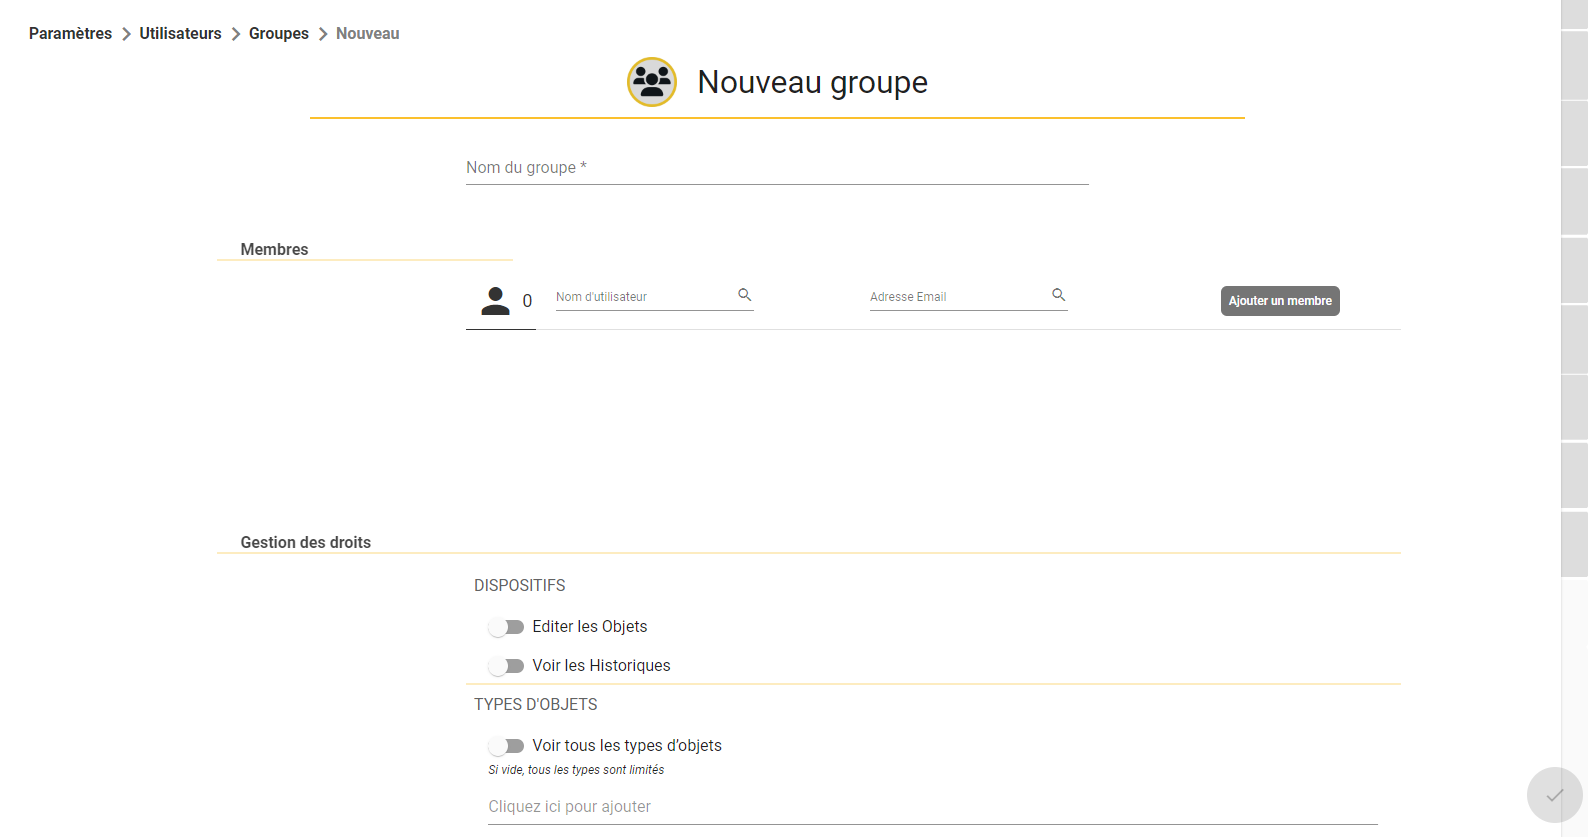Viewport: 1588px width, 837px height.
Task: Focus the Nom du groupe field
Action: 777,168
